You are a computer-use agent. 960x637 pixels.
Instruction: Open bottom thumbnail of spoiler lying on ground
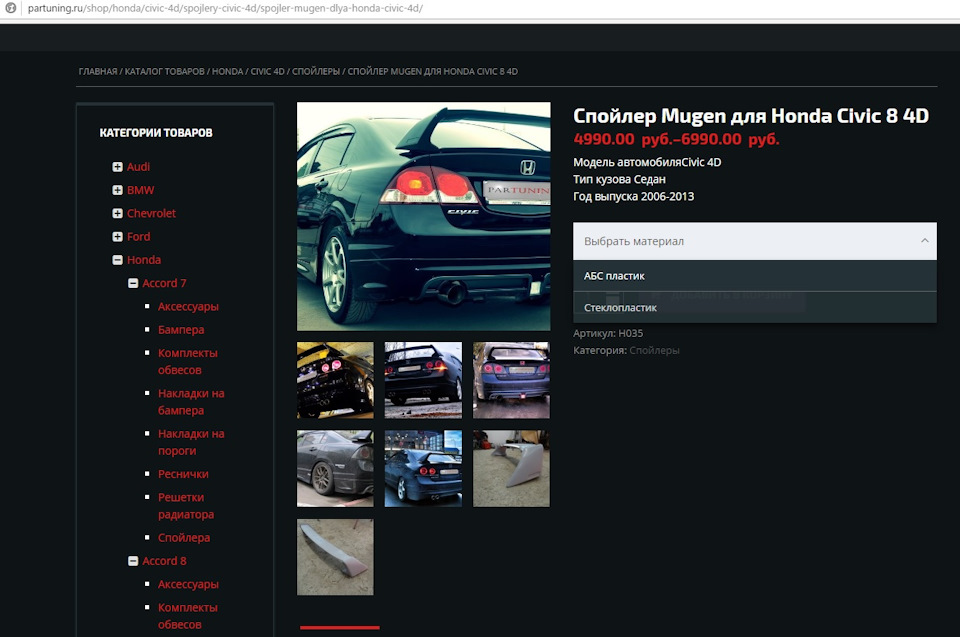point(335,557)
